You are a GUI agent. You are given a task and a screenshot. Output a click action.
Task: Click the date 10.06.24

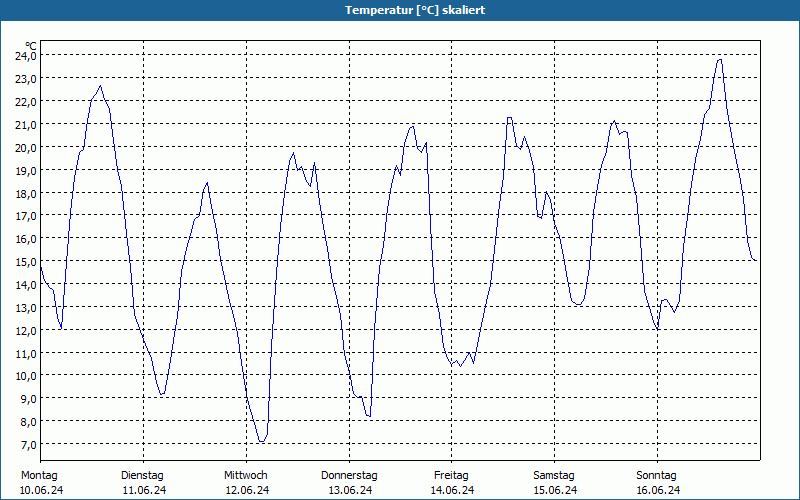[x=41, y=490]
